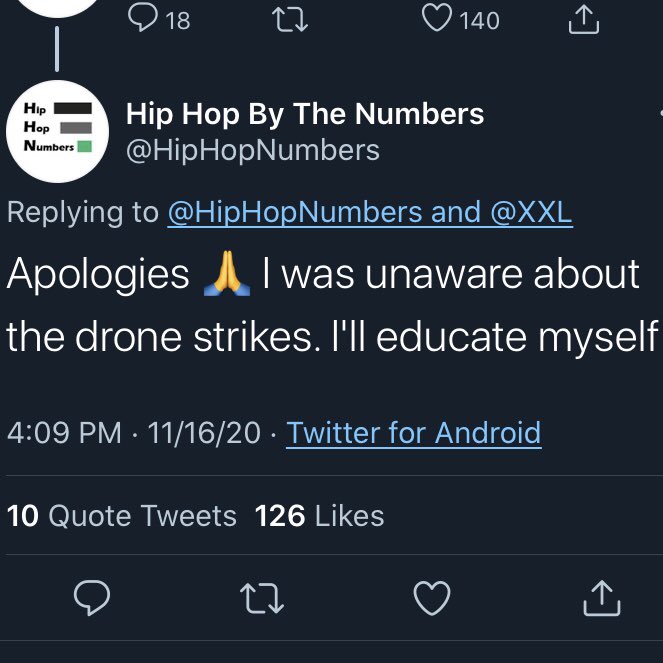Screen dimensions: 663x663
Task: Click the gray @HipHopNumbers handle under the name
Action: [x=252, y=151]
